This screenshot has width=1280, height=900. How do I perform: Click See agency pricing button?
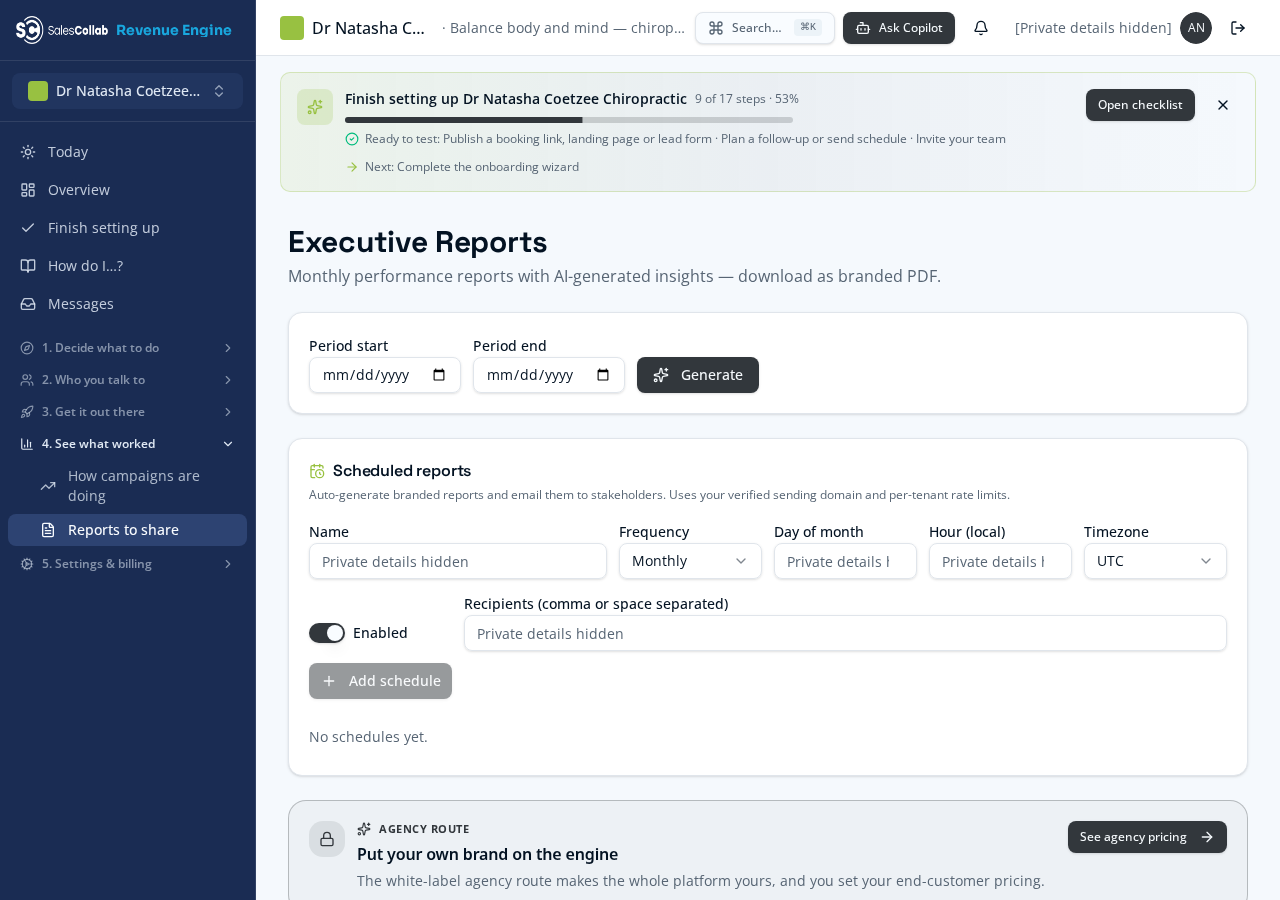(x=1147, y=837)
